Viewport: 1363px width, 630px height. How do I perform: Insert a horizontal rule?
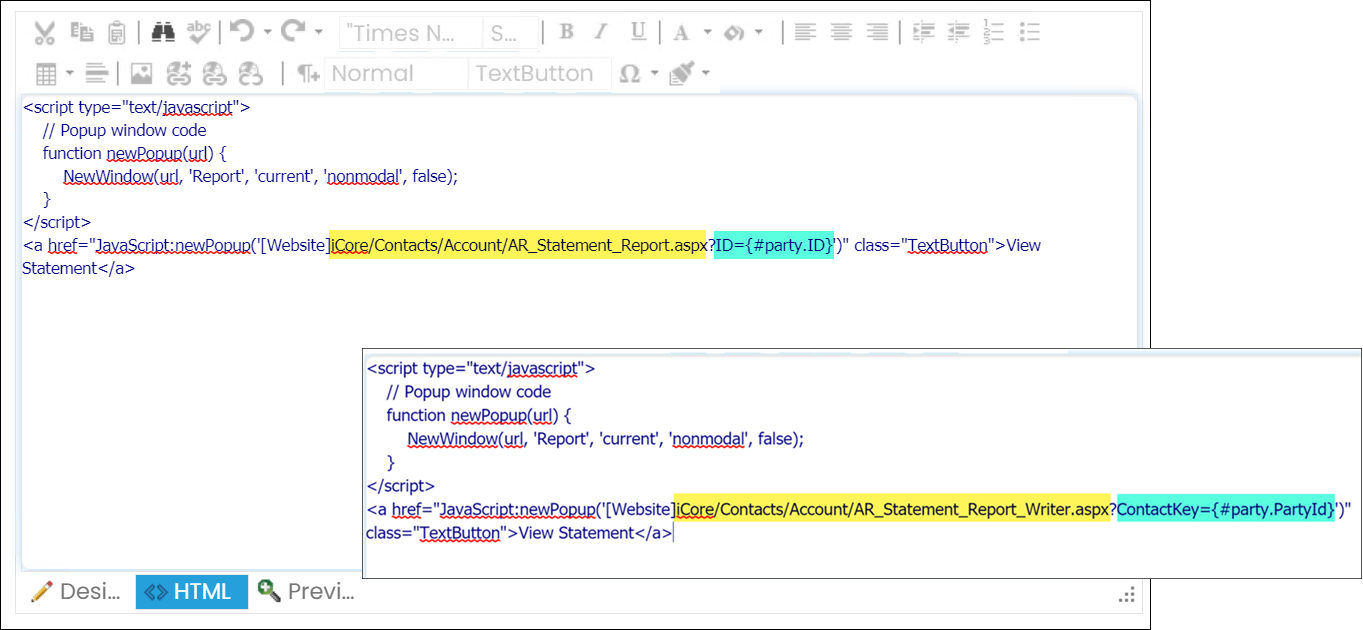97,73
